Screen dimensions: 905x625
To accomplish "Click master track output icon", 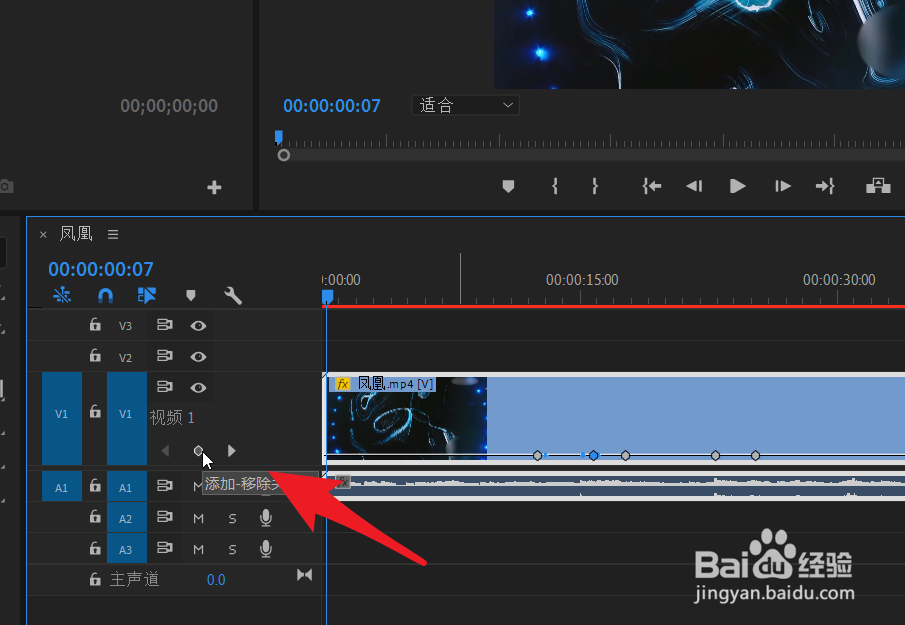I will pos(304,575).
